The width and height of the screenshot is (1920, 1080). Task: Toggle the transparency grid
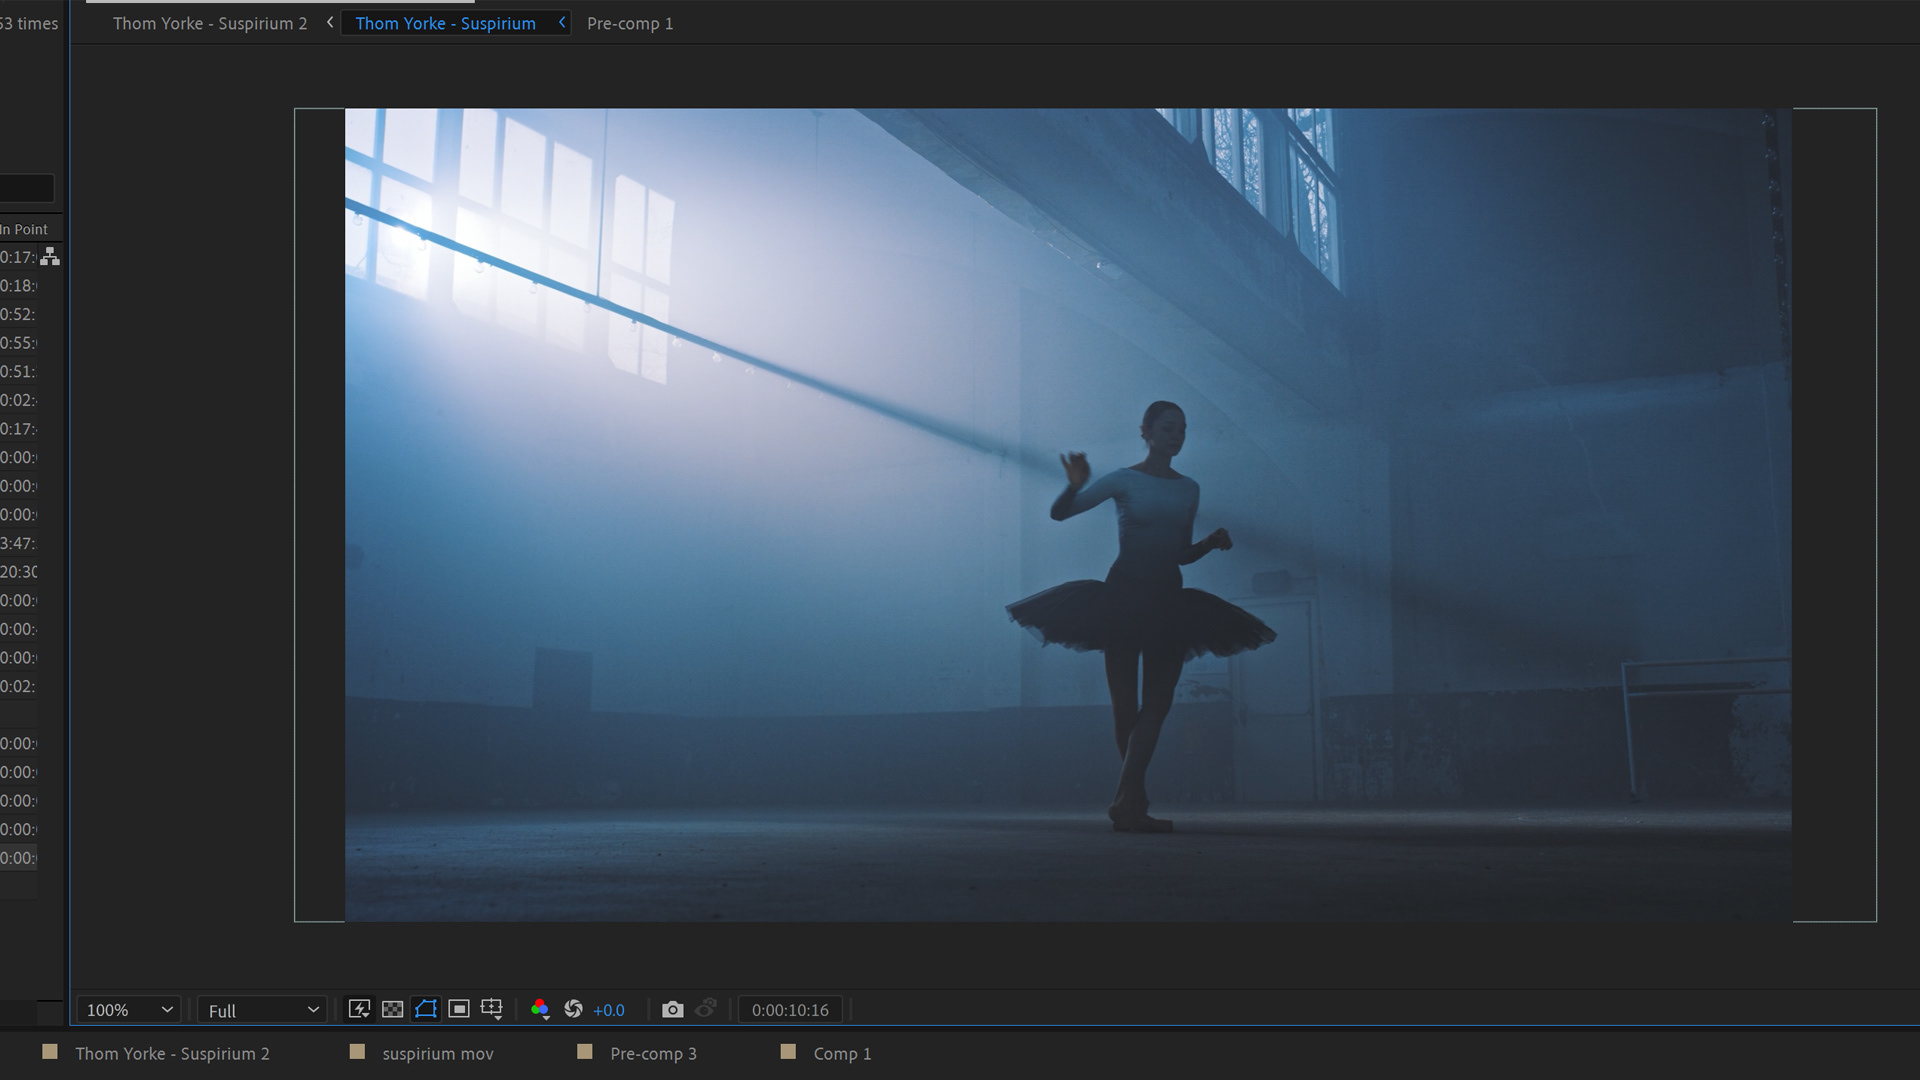[x=393, y=1009]
